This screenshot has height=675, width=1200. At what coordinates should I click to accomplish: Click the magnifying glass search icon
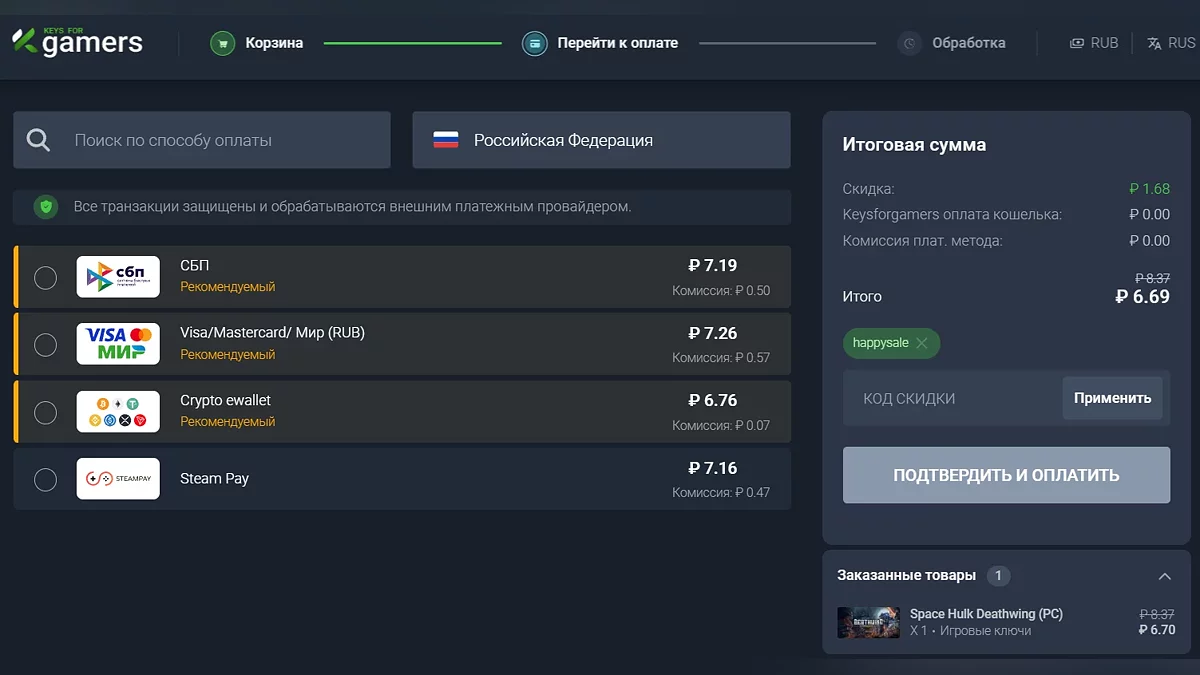(39, 140)
